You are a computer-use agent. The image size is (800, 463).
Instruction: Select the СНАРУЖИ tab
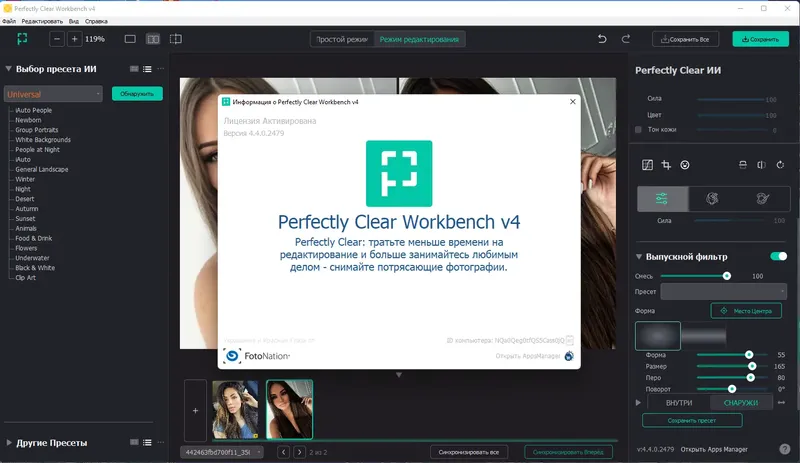[x=741, y=403]
